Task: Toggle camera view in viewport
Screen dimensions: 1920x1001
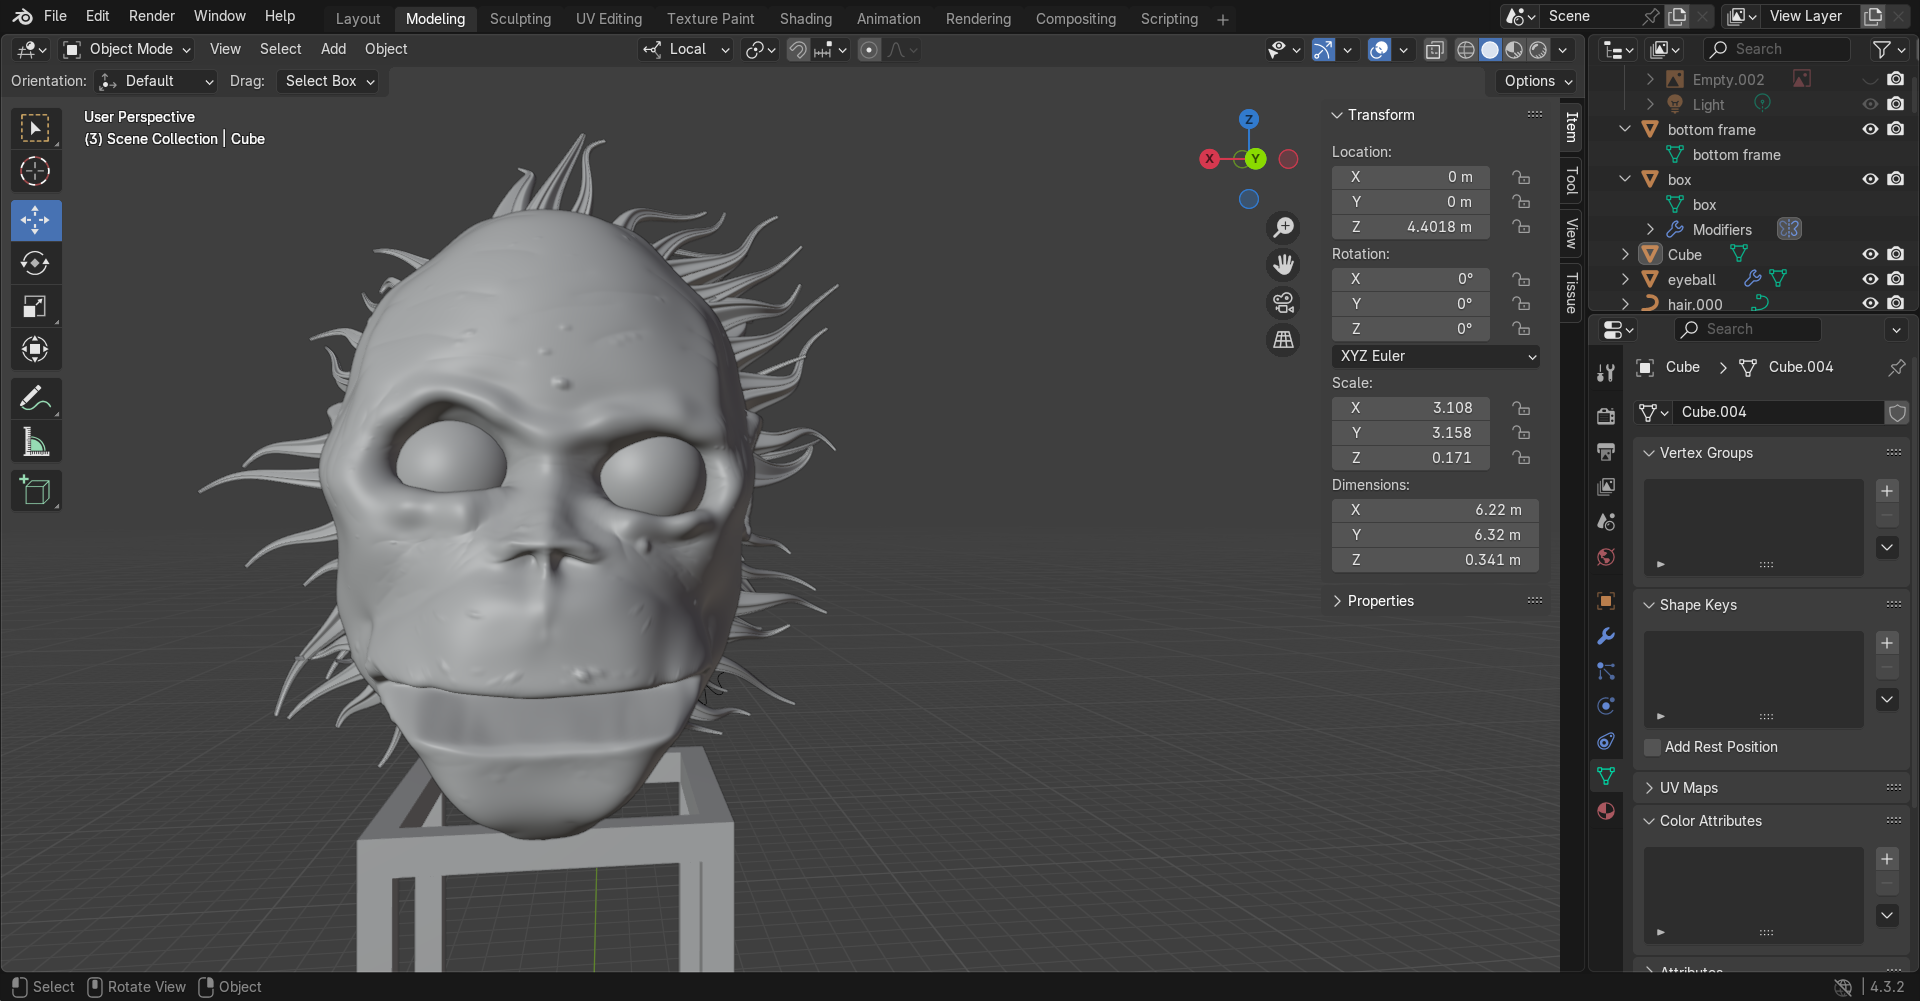Action: (x=1283, y=302)
